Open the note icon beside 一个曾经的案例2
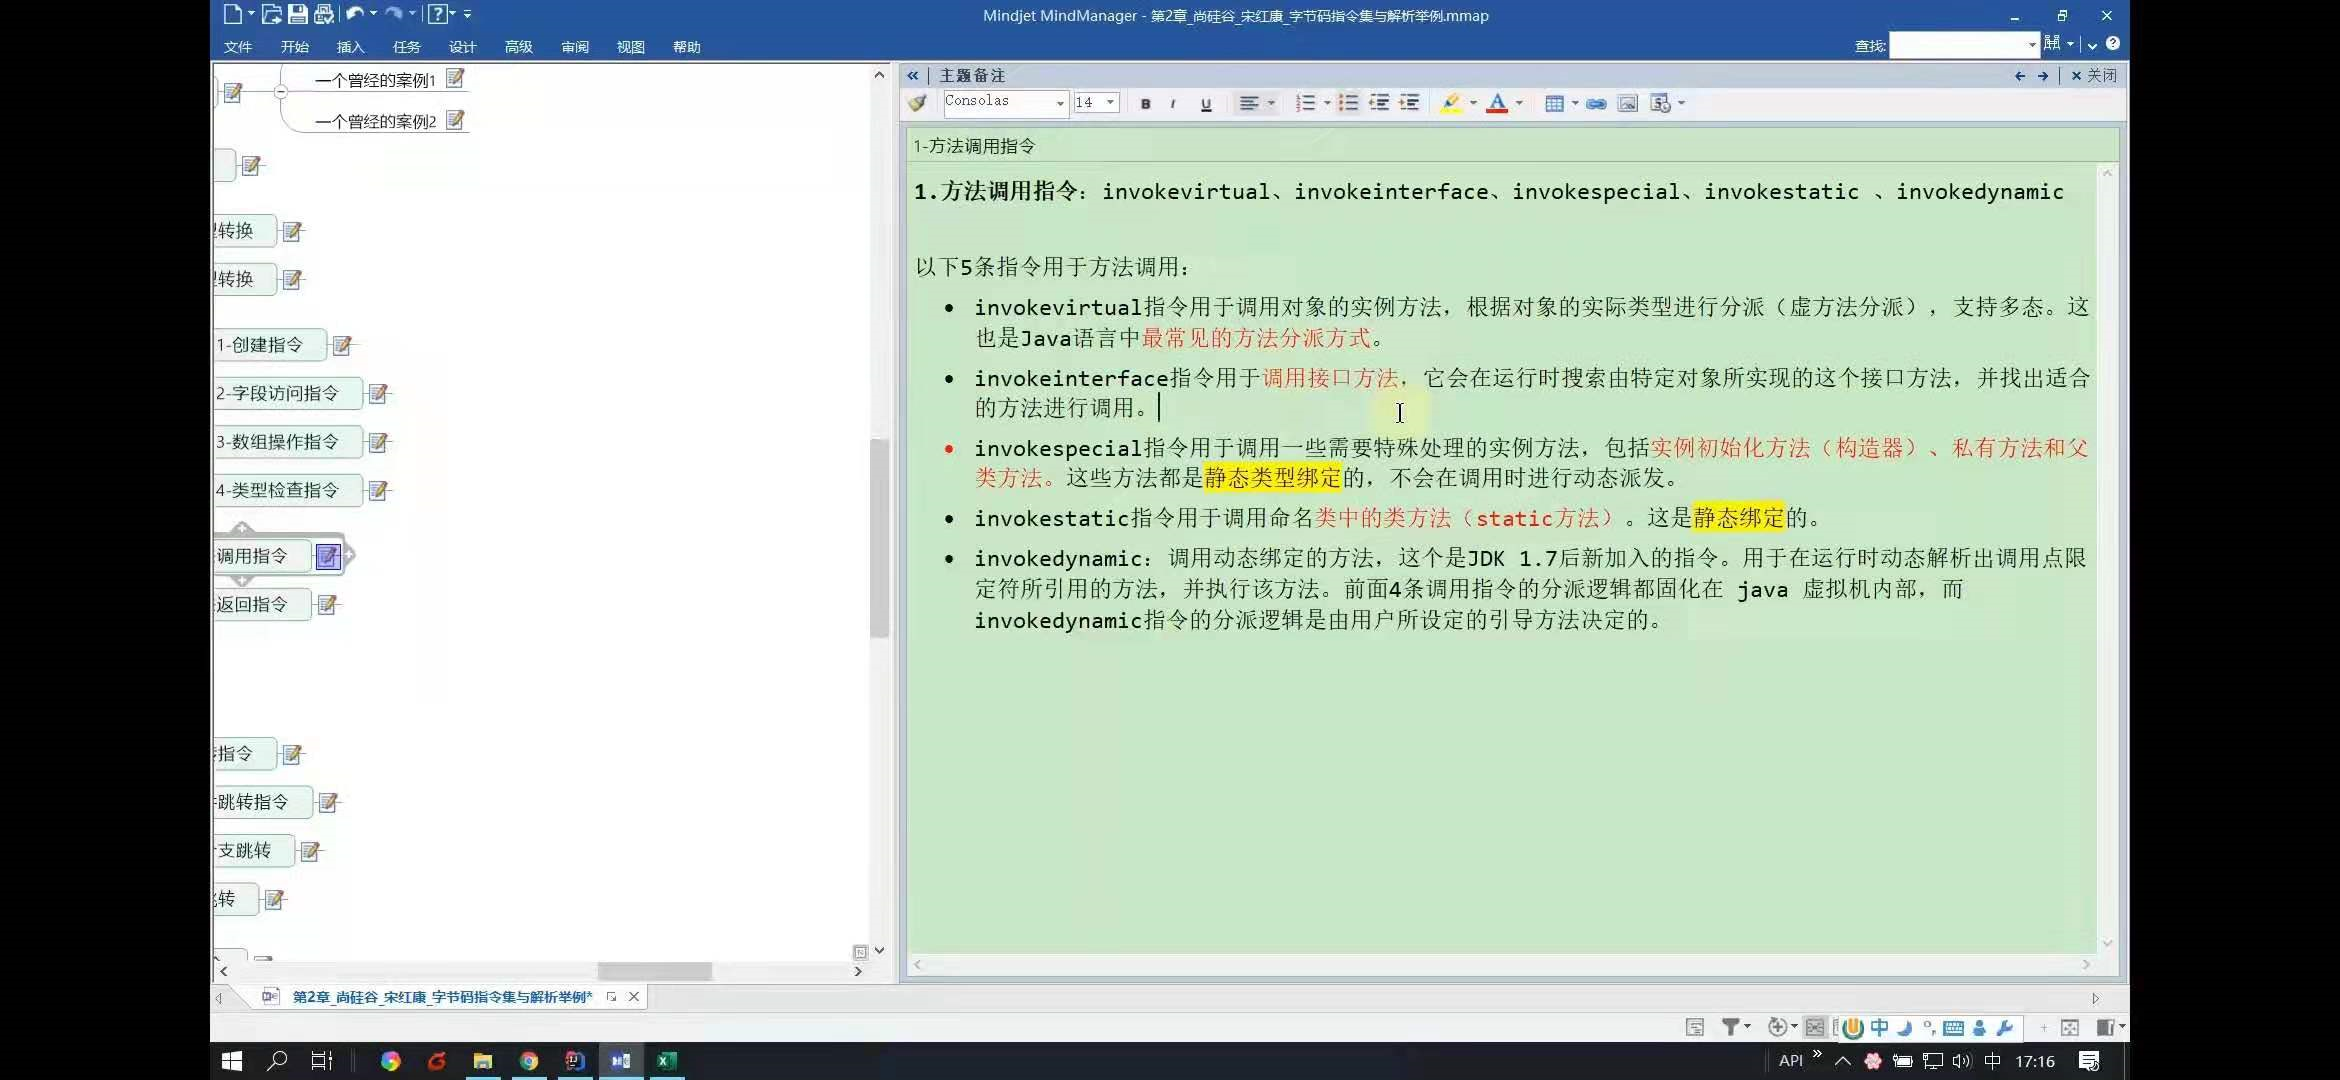 coord(455,120)
